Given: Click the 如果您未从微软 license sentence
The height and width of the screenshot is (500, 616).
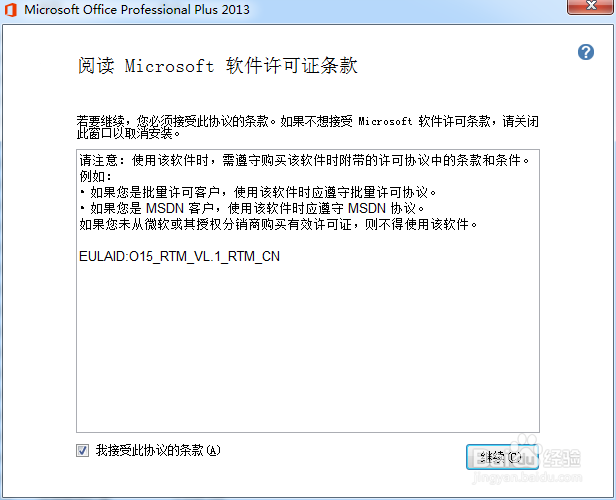Looking at the screenshot, I should tap(279, 224).
